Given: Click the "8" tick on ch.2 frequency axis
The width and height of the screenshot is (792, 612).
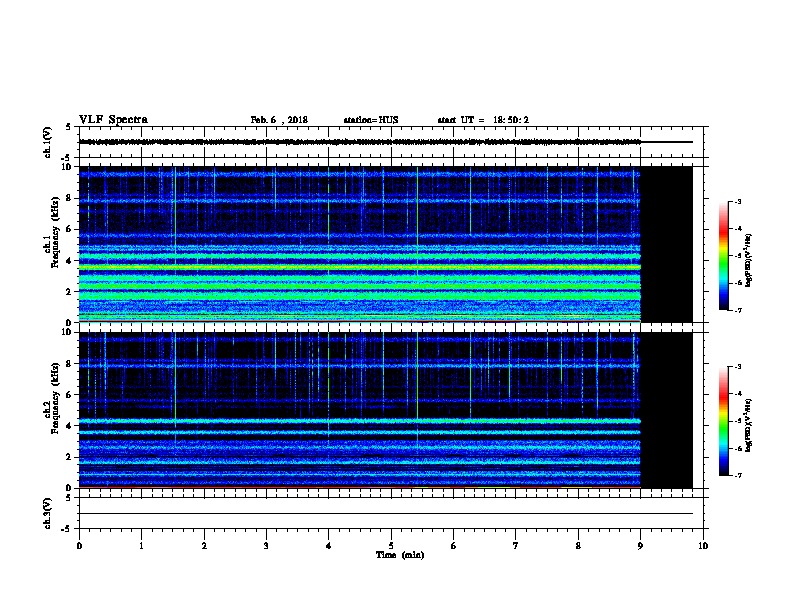Looking at the screenshot, I should coord(69,364).
